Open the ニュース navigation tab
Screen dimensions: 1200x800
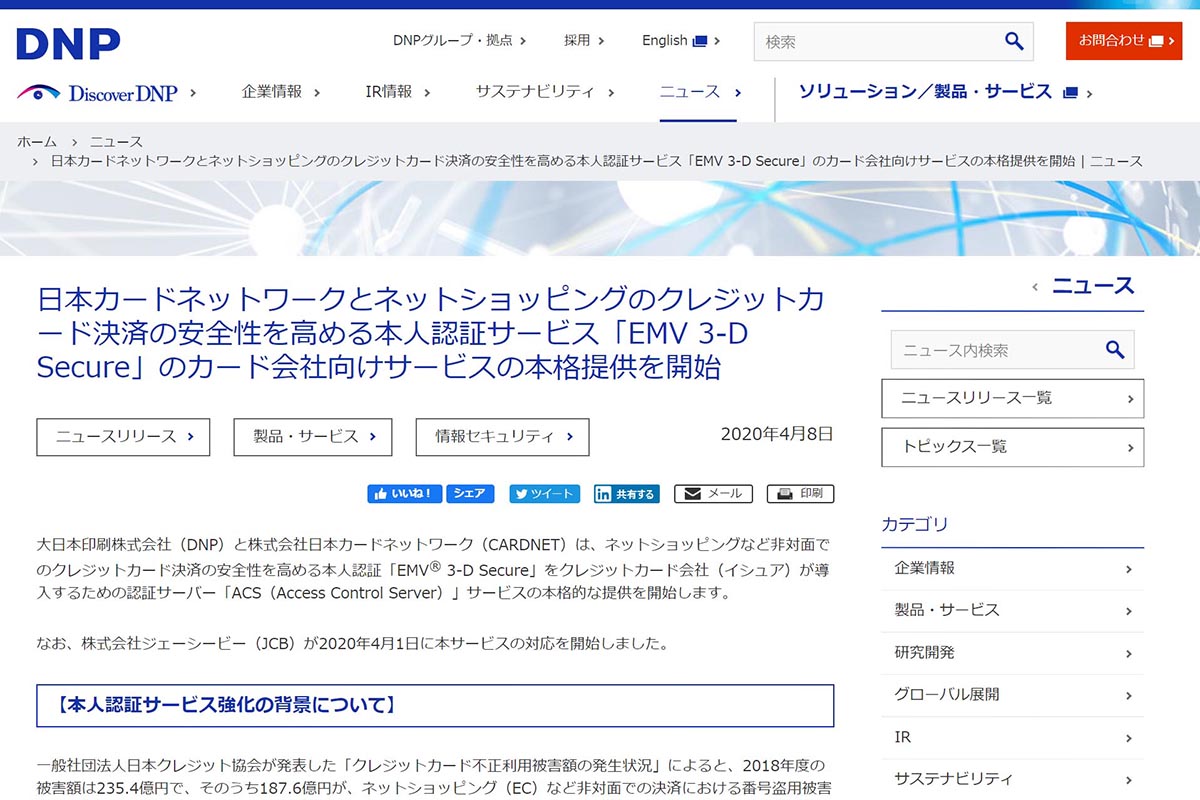click(x=699, y=92)
